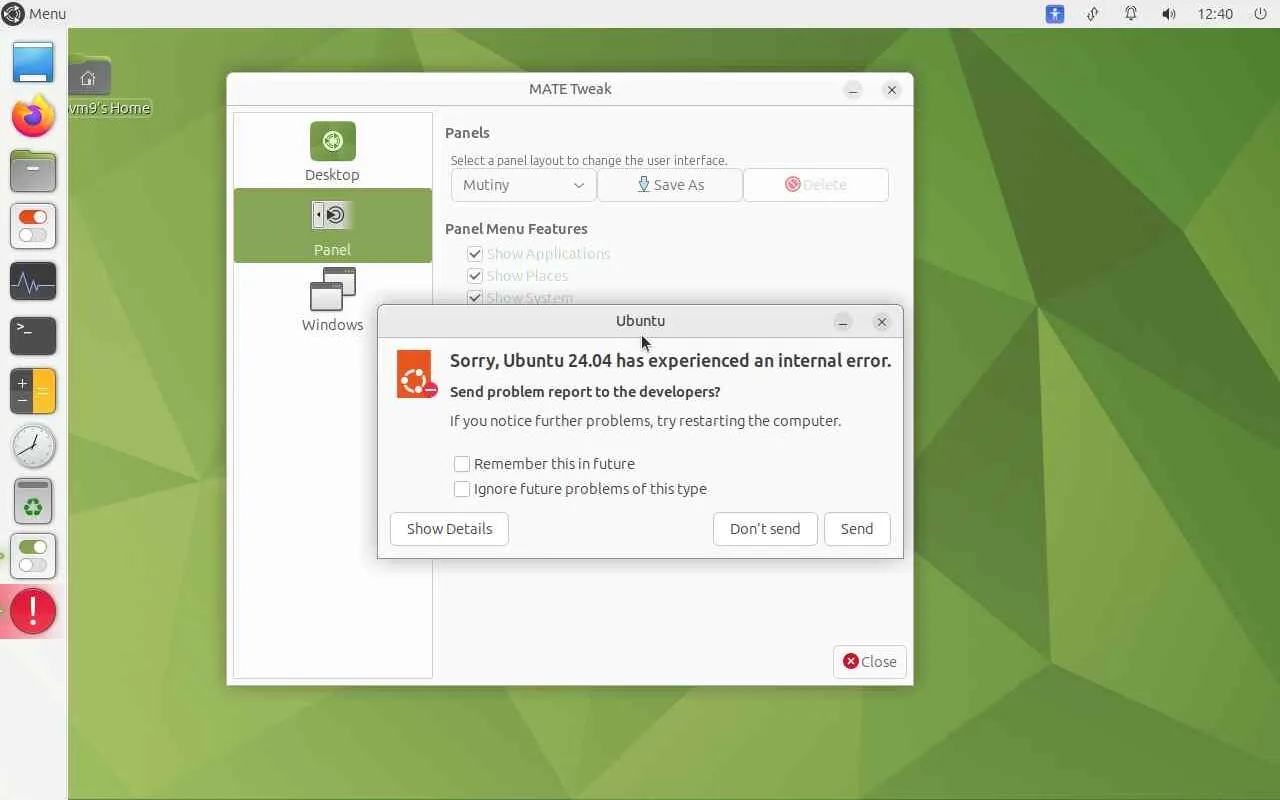
Task: Select the Panel section in MATE Tweak
Action: (332, 226)
